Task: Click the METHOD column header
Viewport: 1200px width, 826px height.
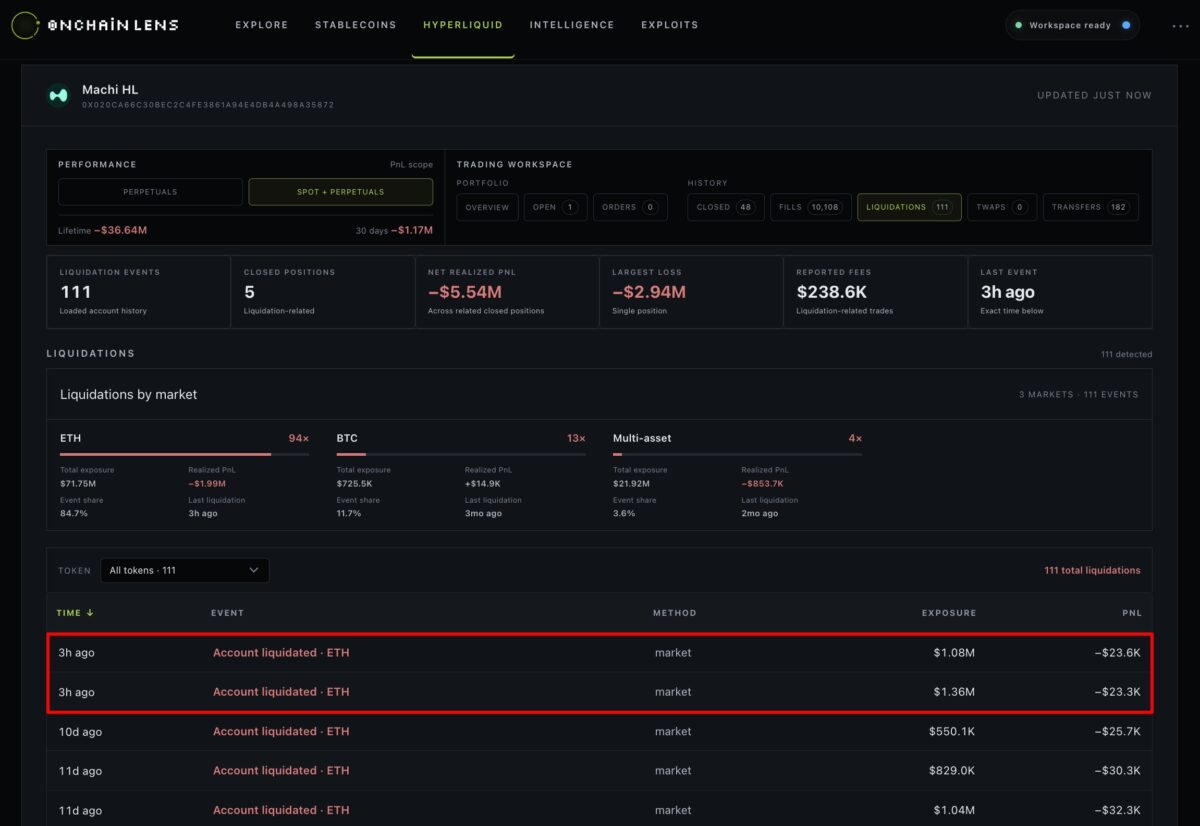Action: pos(674,613)
